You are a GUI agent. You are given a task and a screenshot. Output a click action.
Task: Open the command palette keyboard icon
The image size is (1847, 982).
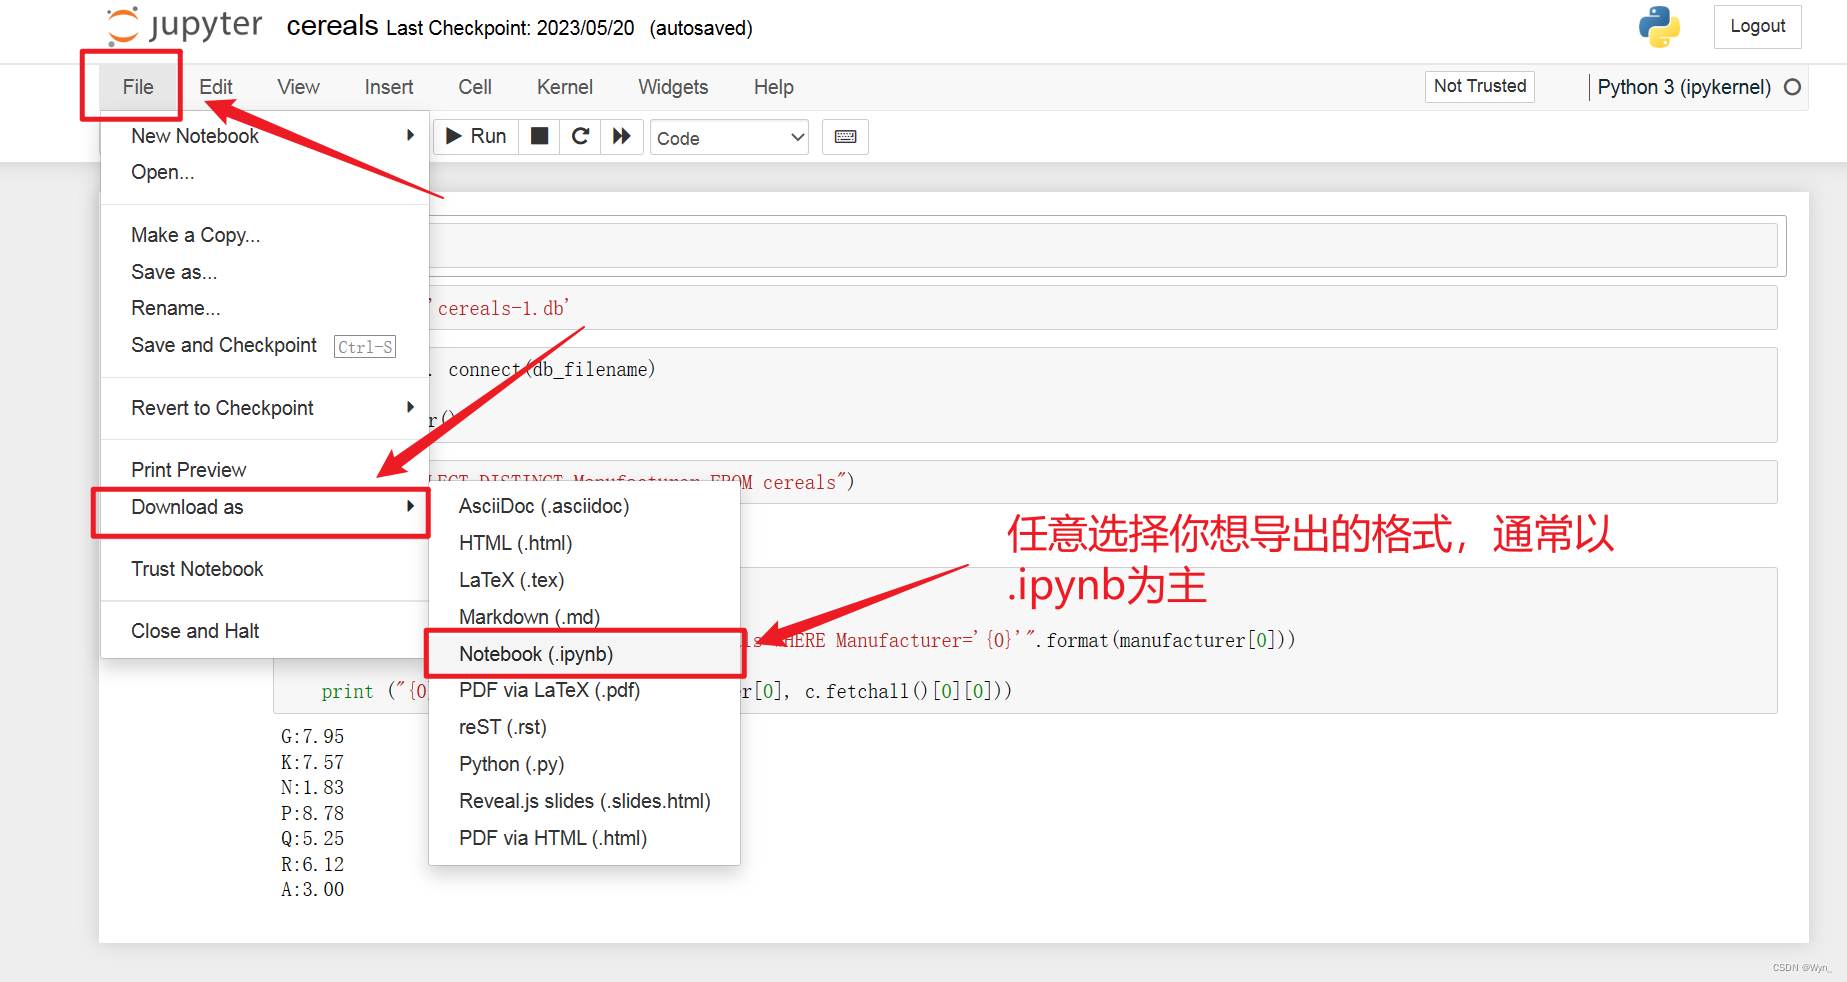[x=845, y=137]
